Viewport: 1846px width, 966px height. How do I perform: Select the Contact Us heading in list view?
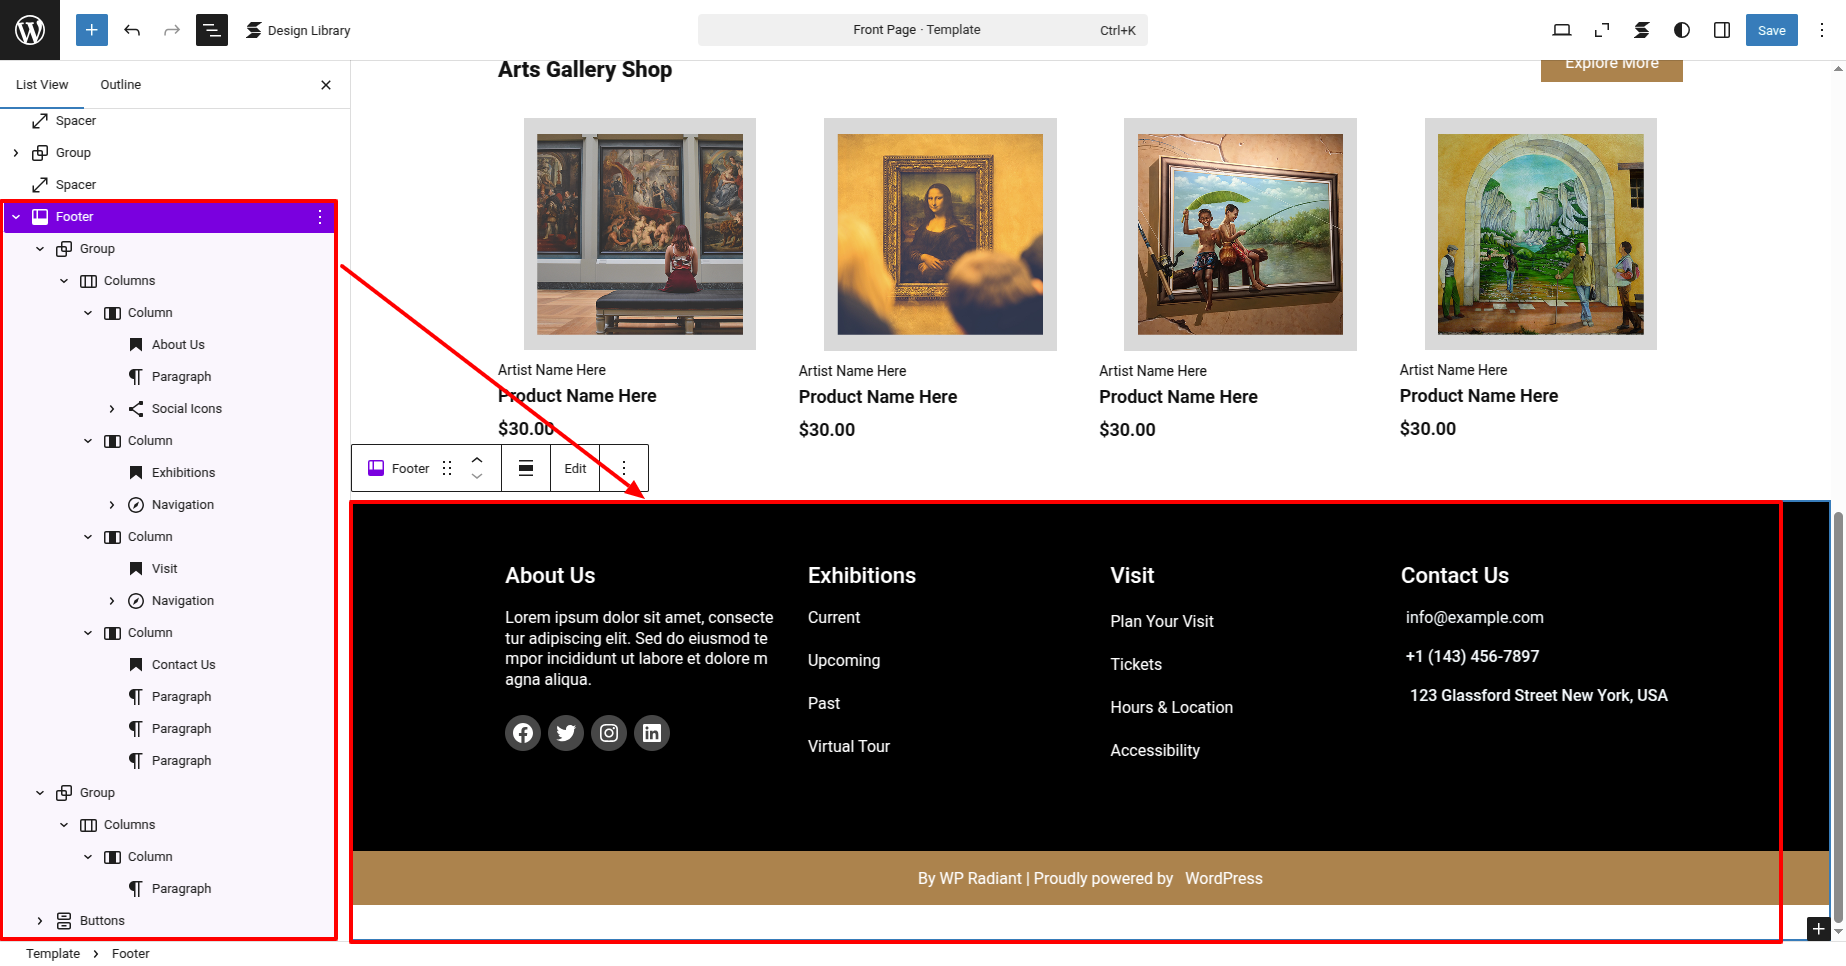tap(183, 665)
